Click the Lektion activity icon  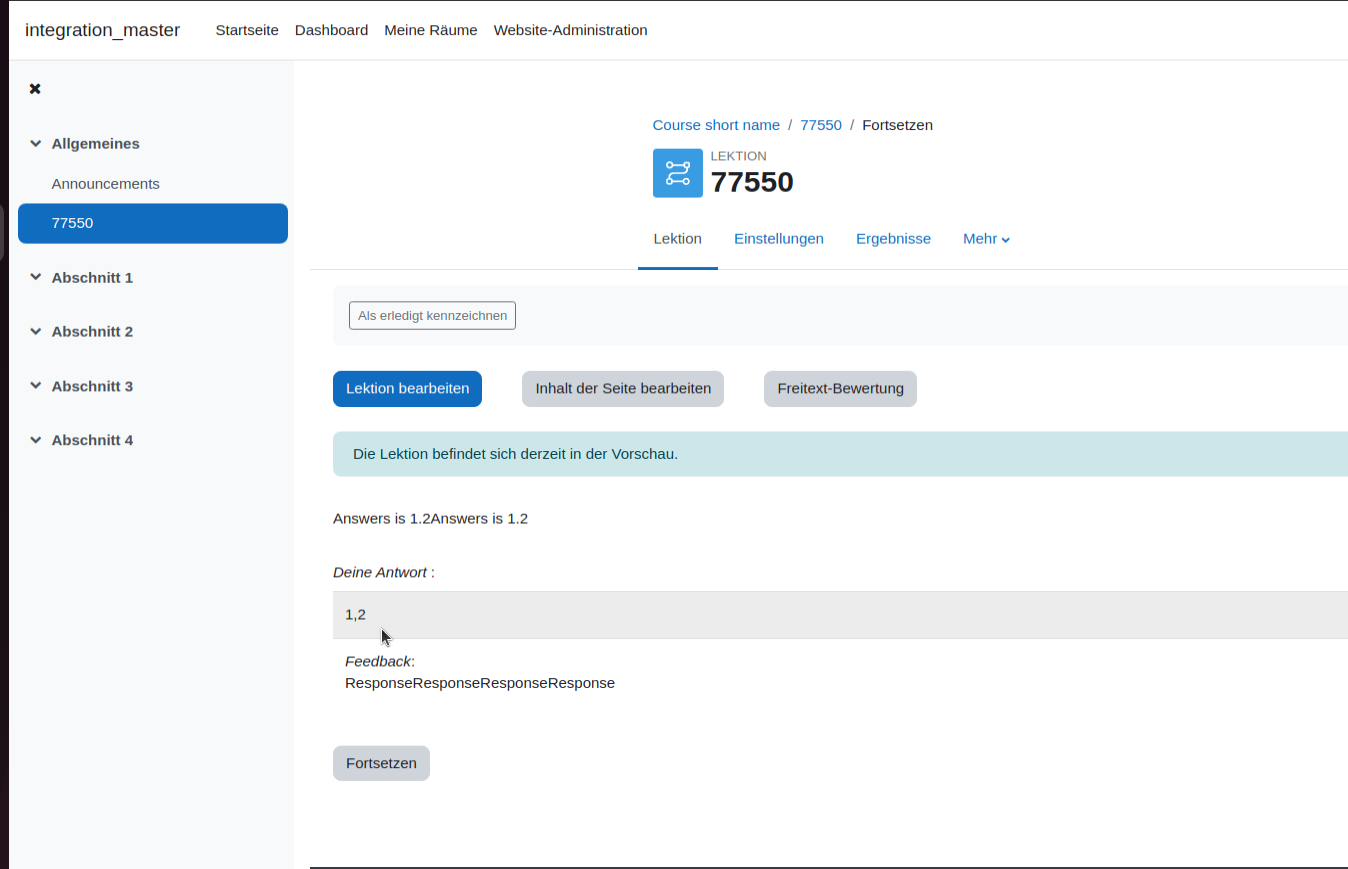[678, 173]
